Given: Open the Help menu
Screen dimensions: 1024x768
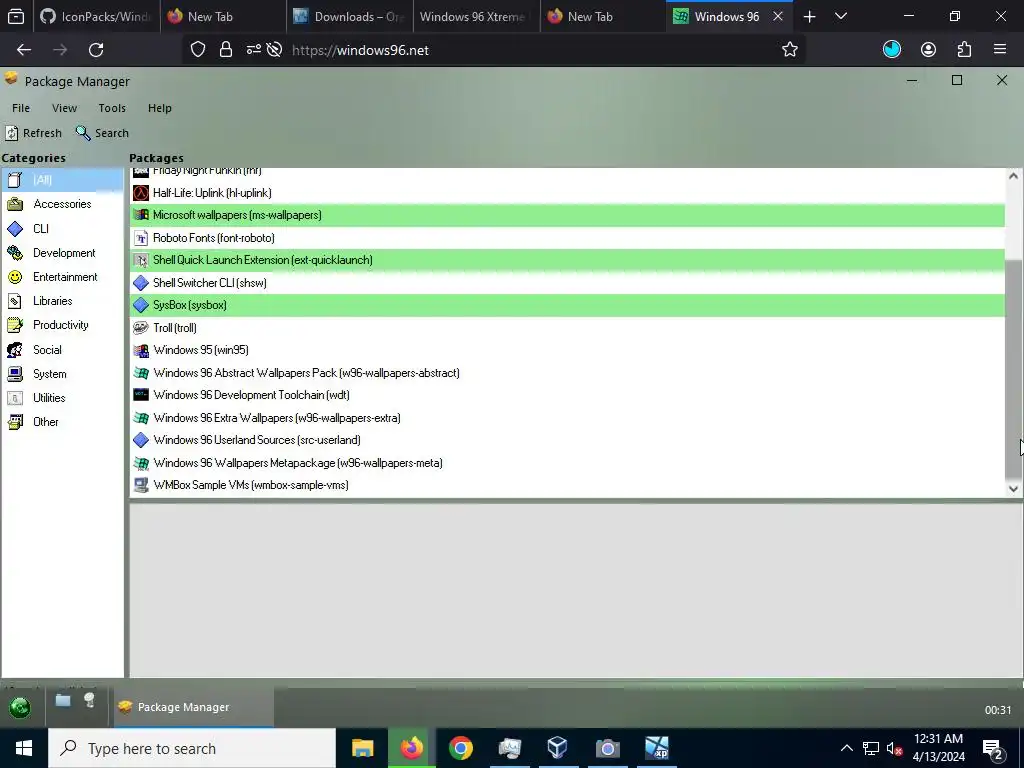Looking at the screenshot, I should (x=159, y=108).
